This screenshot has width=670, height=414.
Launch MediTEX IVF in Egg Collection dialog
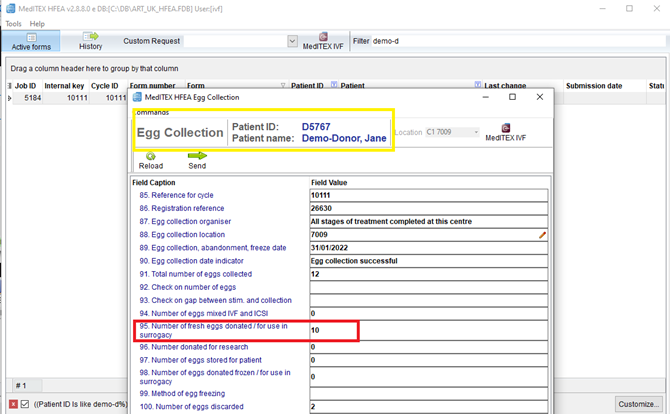[505, 132]
